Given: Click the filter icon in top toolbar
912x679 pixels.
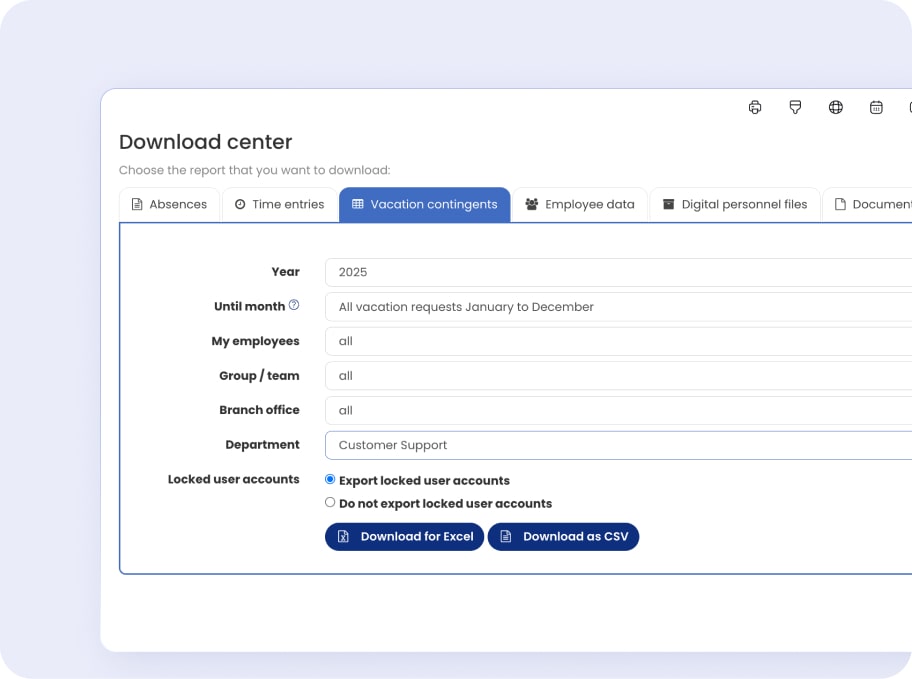Looking at the screenshot, I should coord(795,107).
